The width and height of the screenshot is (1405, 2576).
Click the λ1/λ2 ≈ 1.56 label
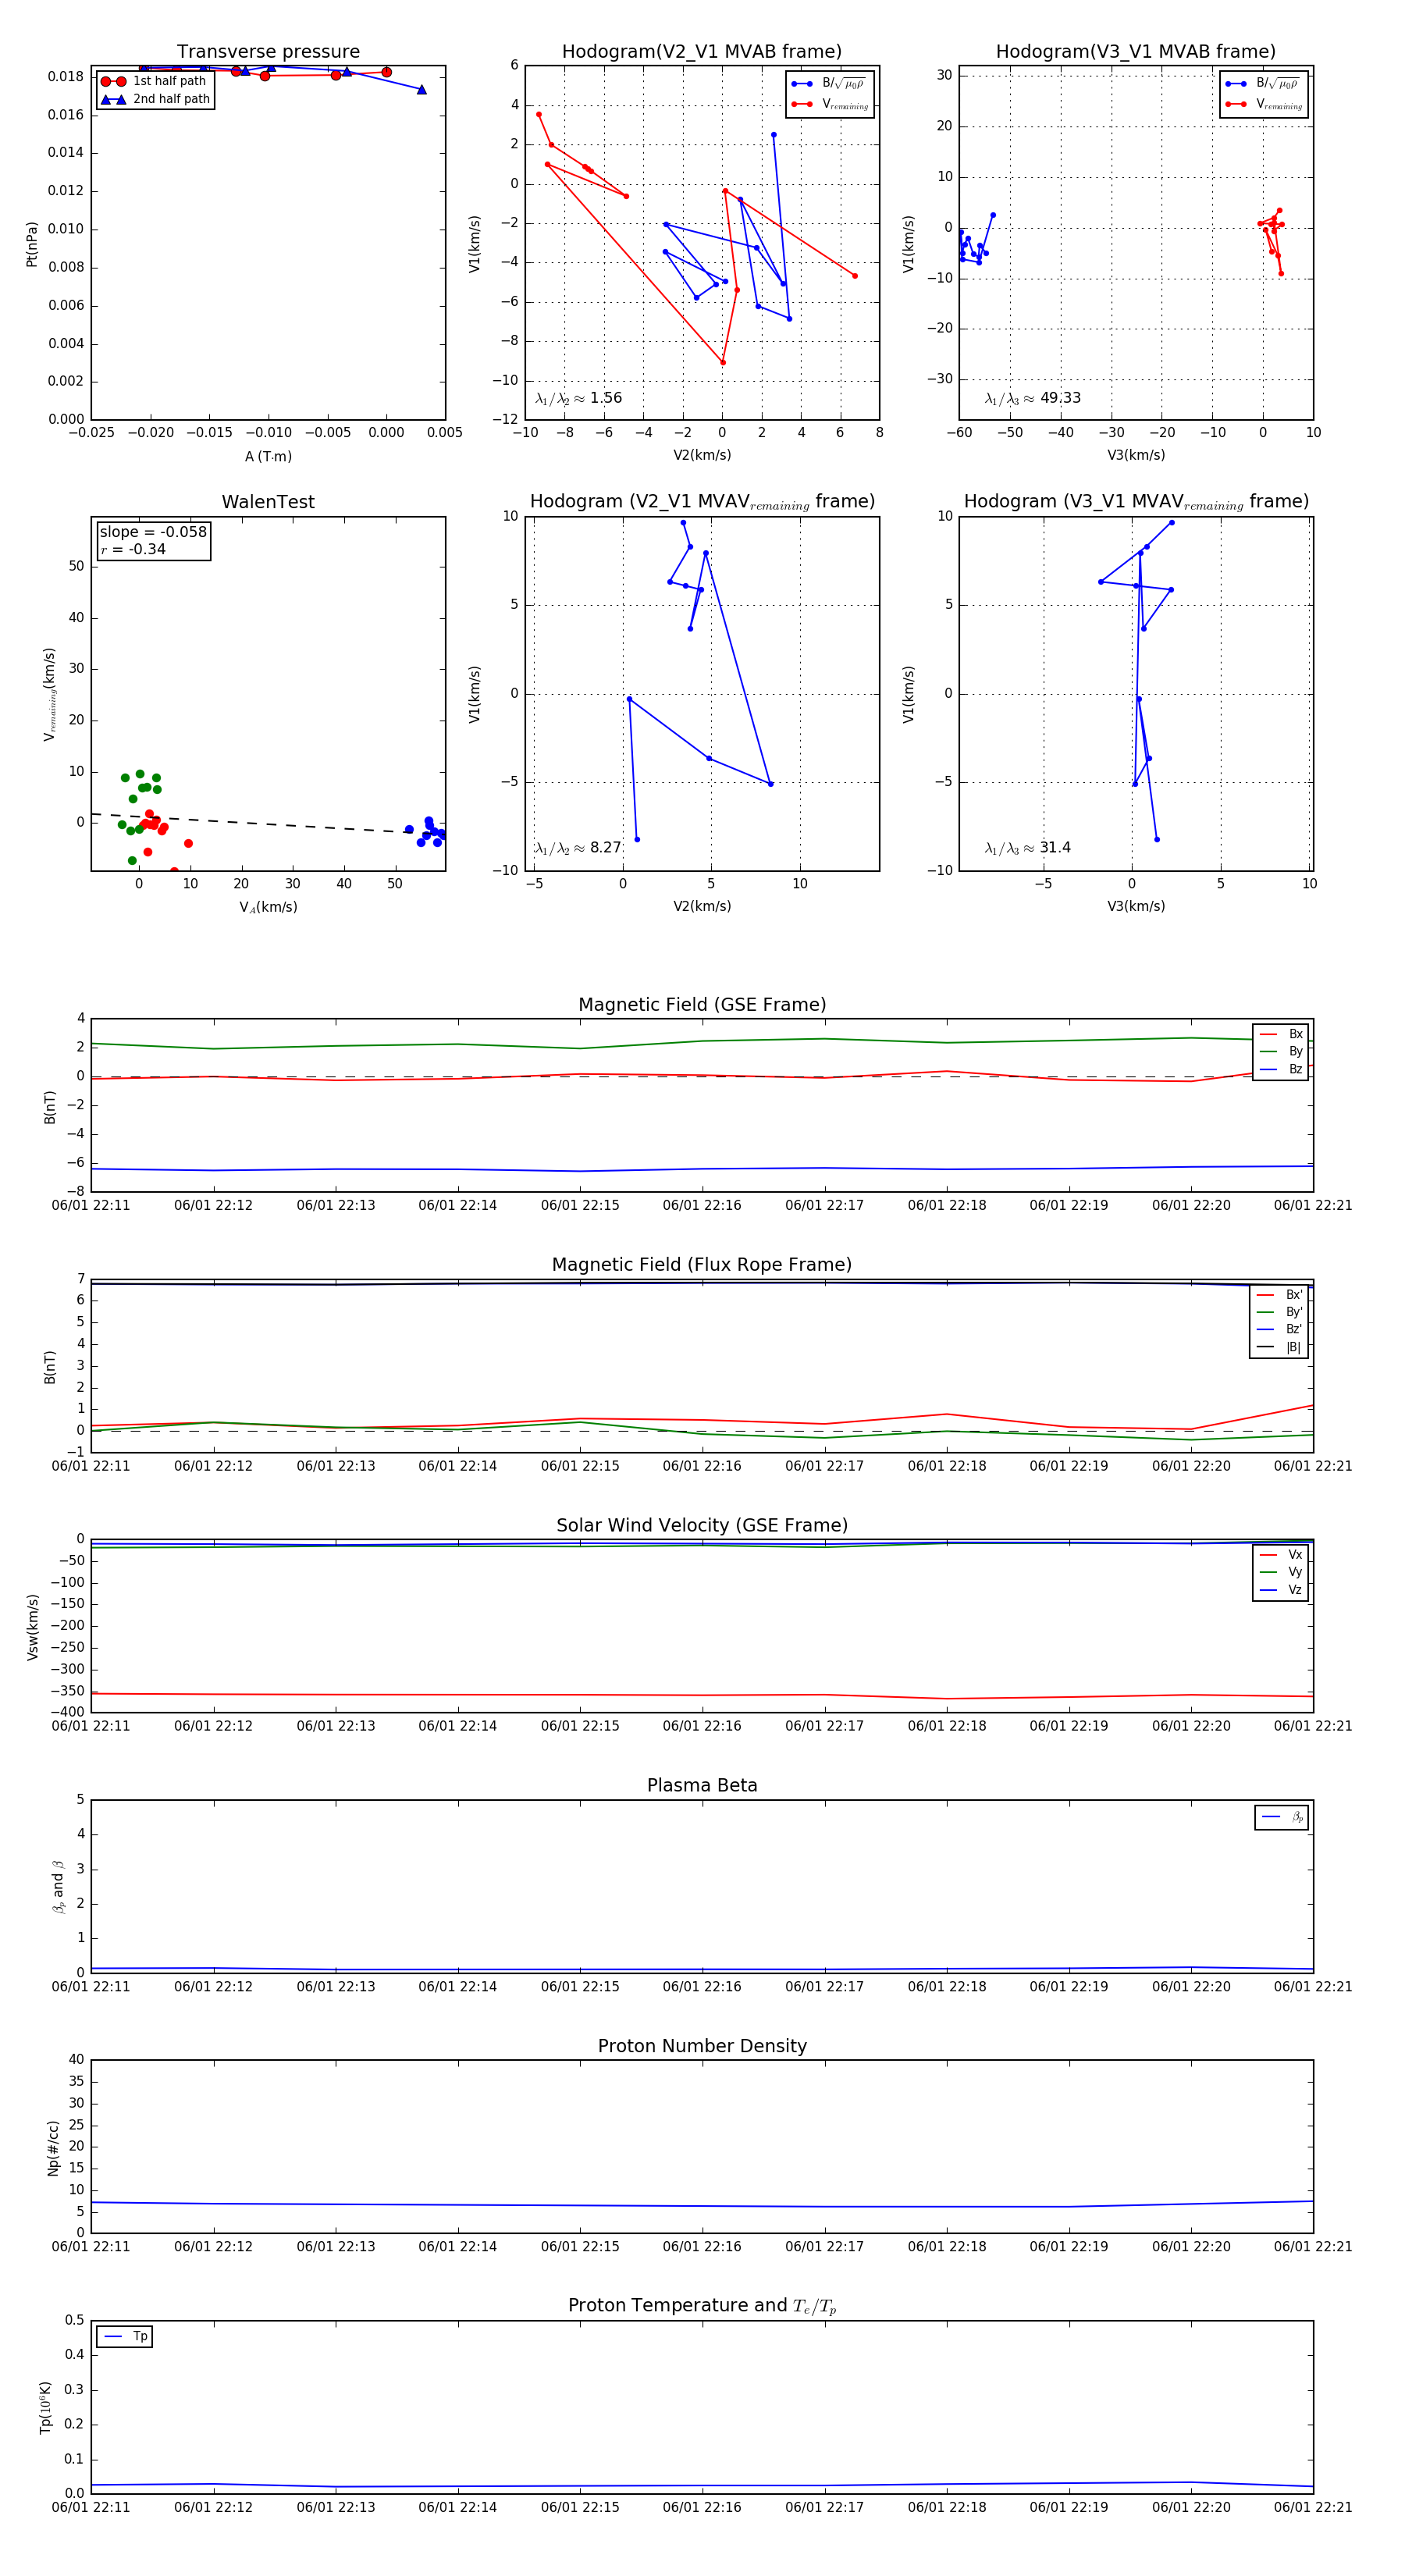tap(578, 398)
